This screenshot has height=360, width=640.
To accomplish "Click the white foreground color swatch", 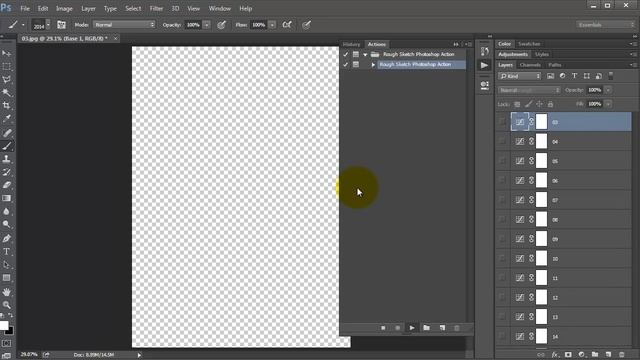I will coord(3,325).
